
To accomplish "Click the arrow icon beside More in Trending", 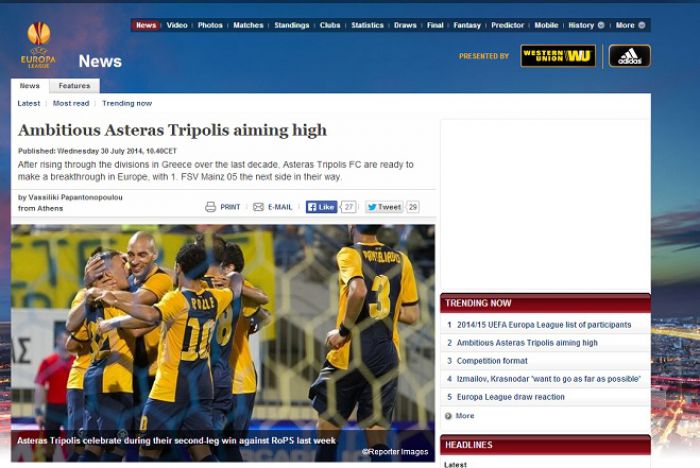I will [x=448, y=416].
